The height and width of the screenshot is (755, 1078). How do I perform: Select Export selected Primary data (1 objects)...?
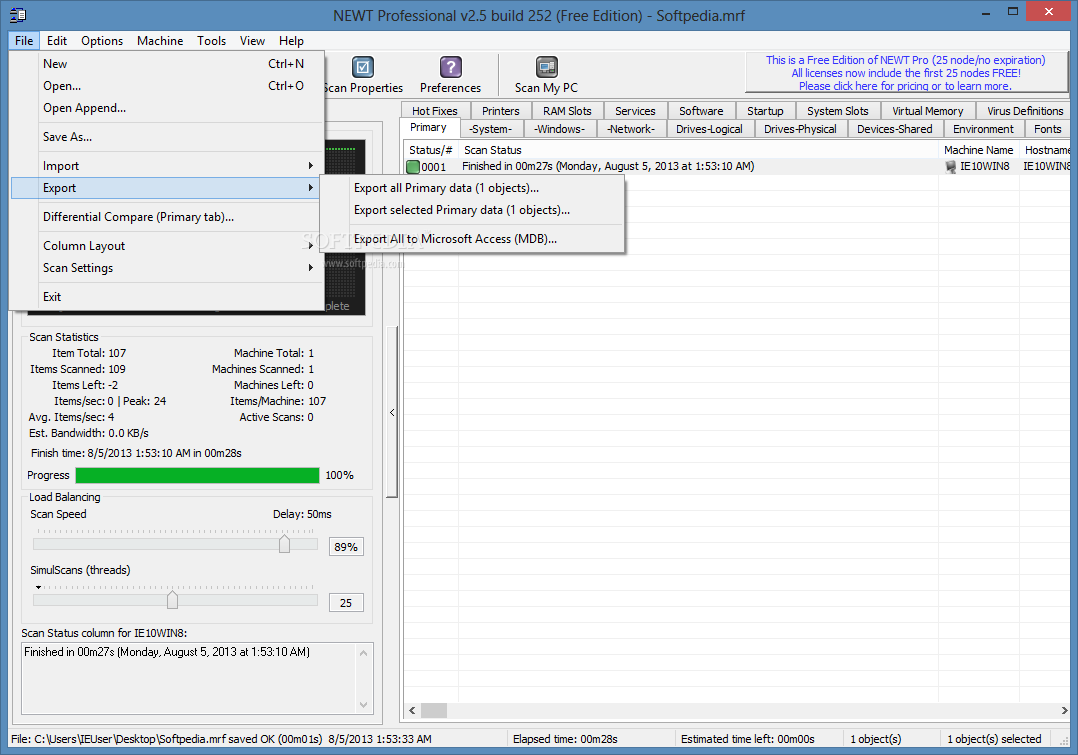(x=472, y=210)
